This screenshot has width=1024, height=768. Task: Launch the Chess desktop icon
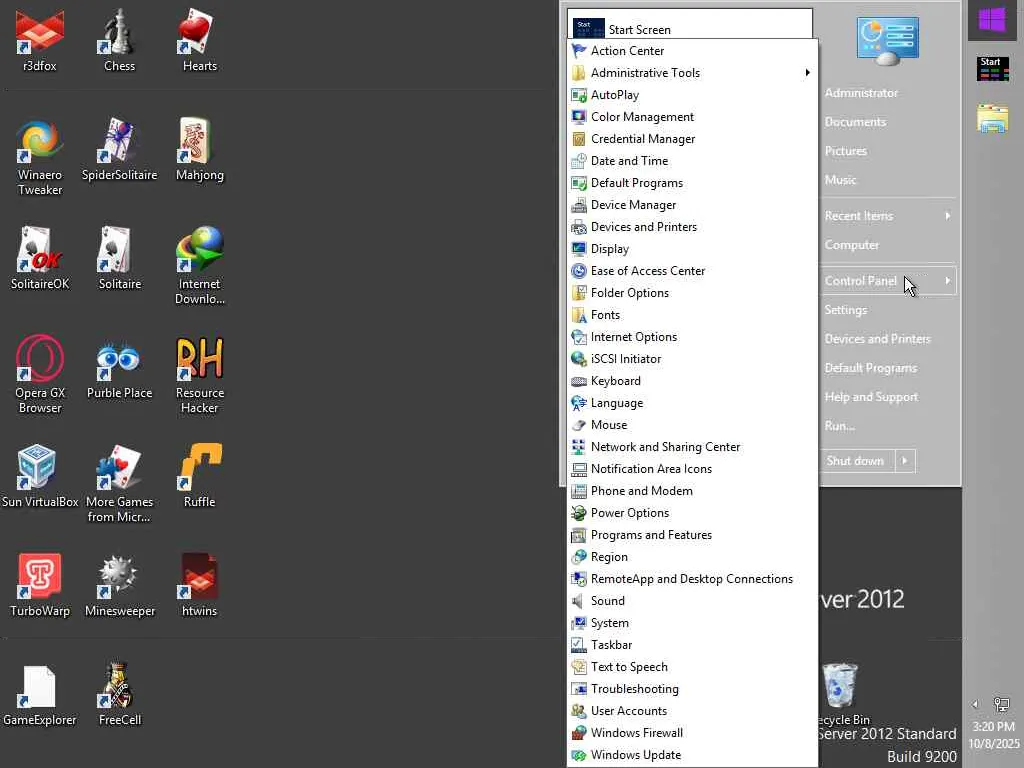pyautogui.click(x=120, y=40)
